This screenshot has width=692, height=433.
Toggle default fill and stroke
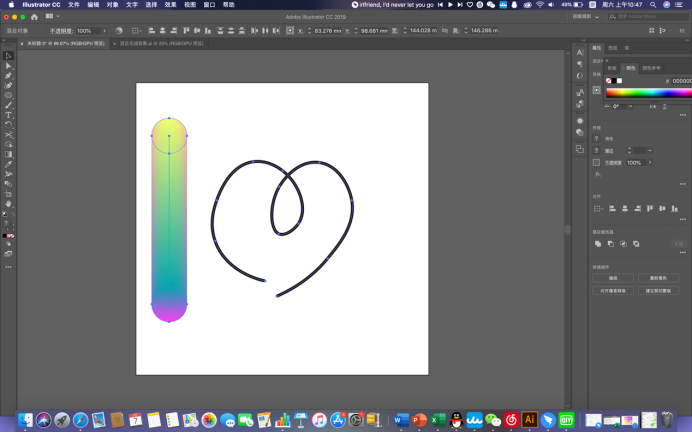[x=5, y=214]
